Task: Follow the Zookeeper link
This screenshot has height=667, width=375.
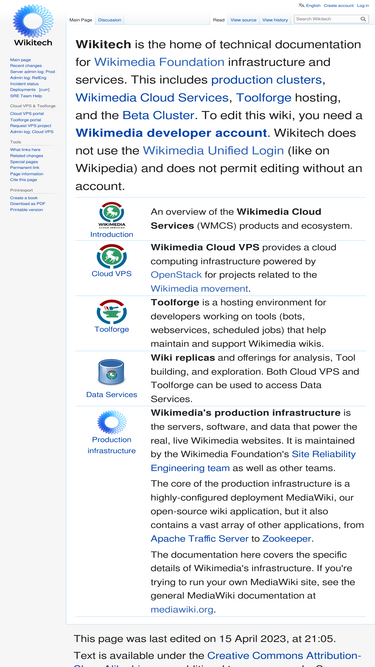Action: click(287, 539)
